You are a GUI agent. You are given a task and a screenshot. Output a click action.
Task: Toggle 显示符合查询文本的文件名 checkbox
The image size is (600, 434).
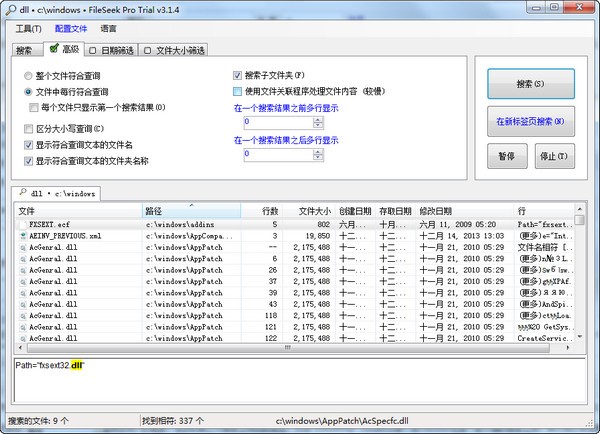click(x=28, y=145)
